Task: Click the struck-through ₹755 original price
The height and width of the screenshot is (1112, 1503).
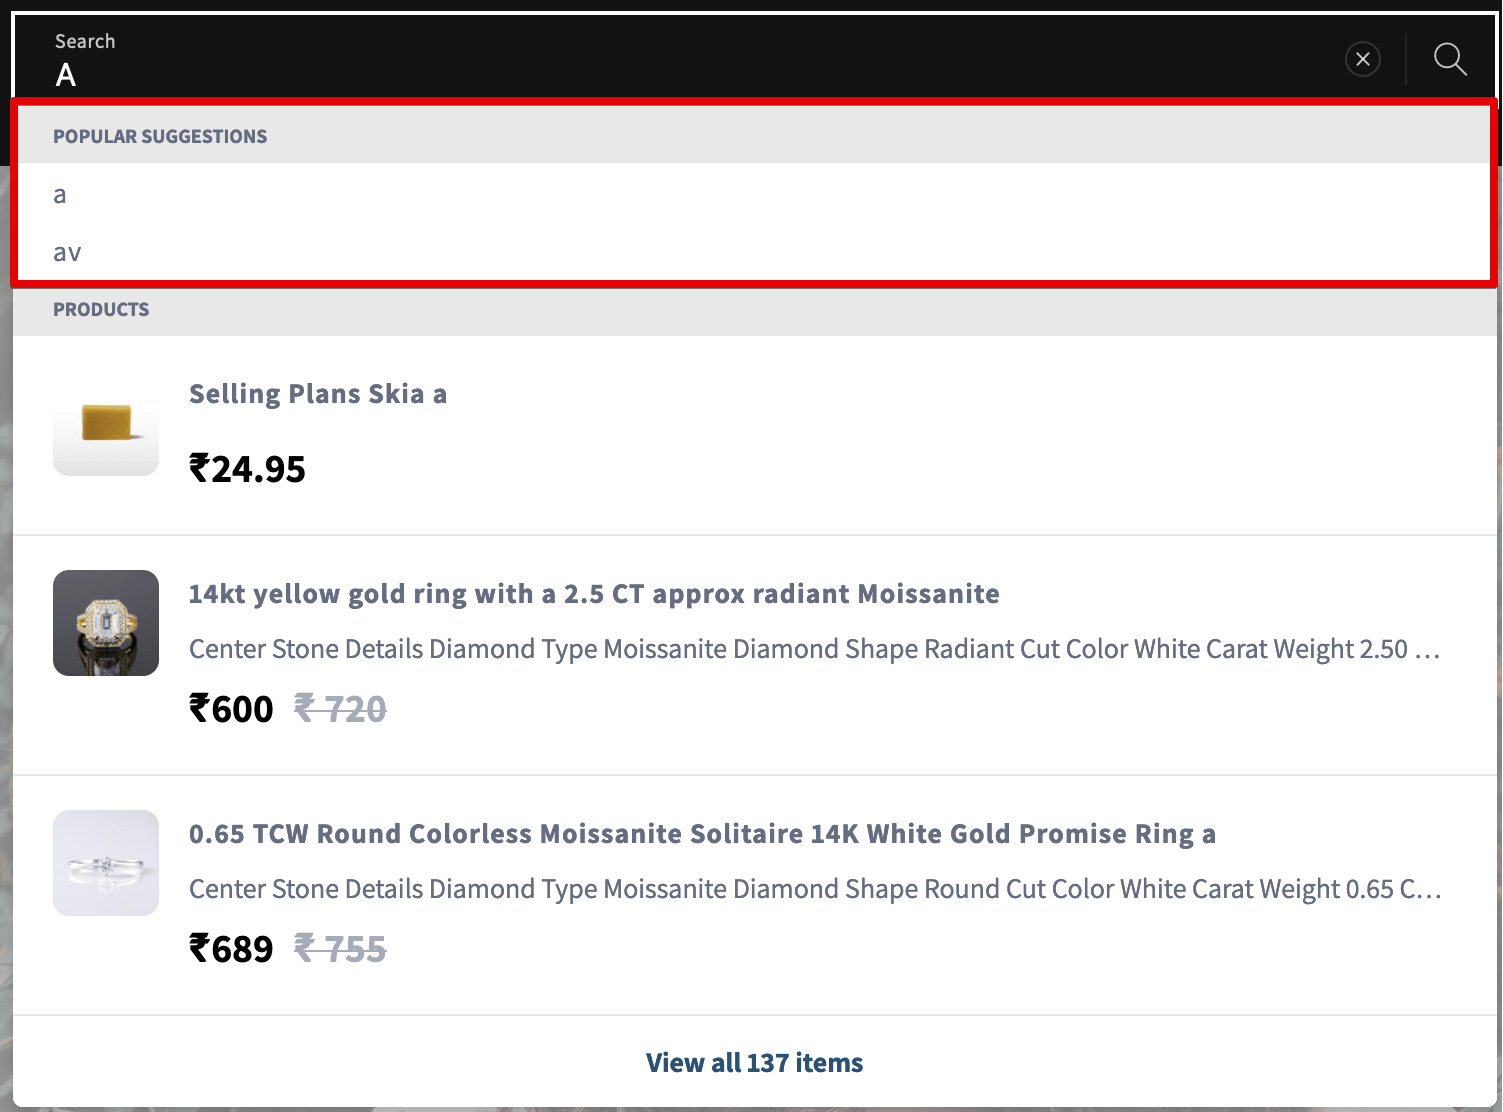Action: tap(340, 949)
